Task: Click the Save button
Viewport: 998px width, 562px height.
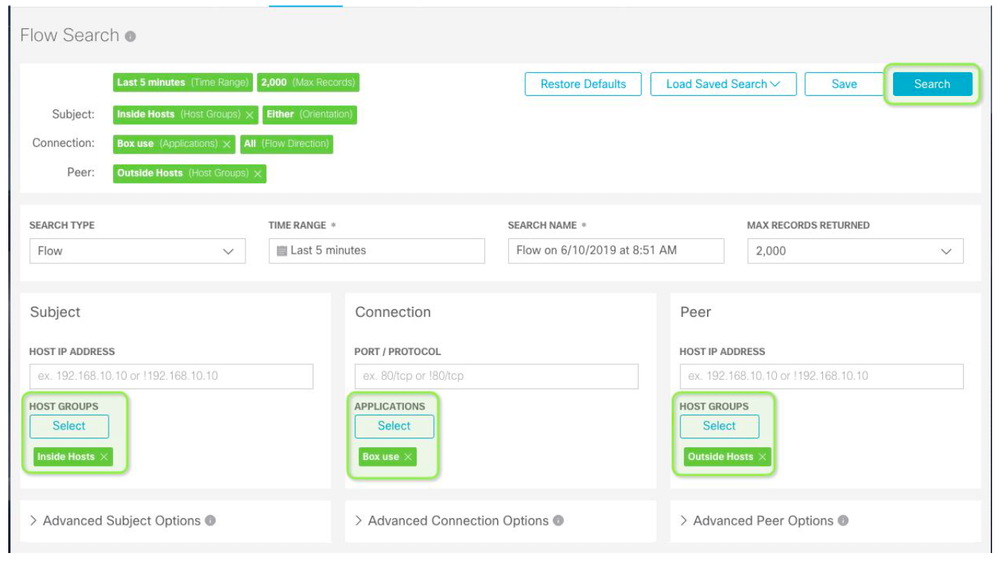Action: (844, 84)
